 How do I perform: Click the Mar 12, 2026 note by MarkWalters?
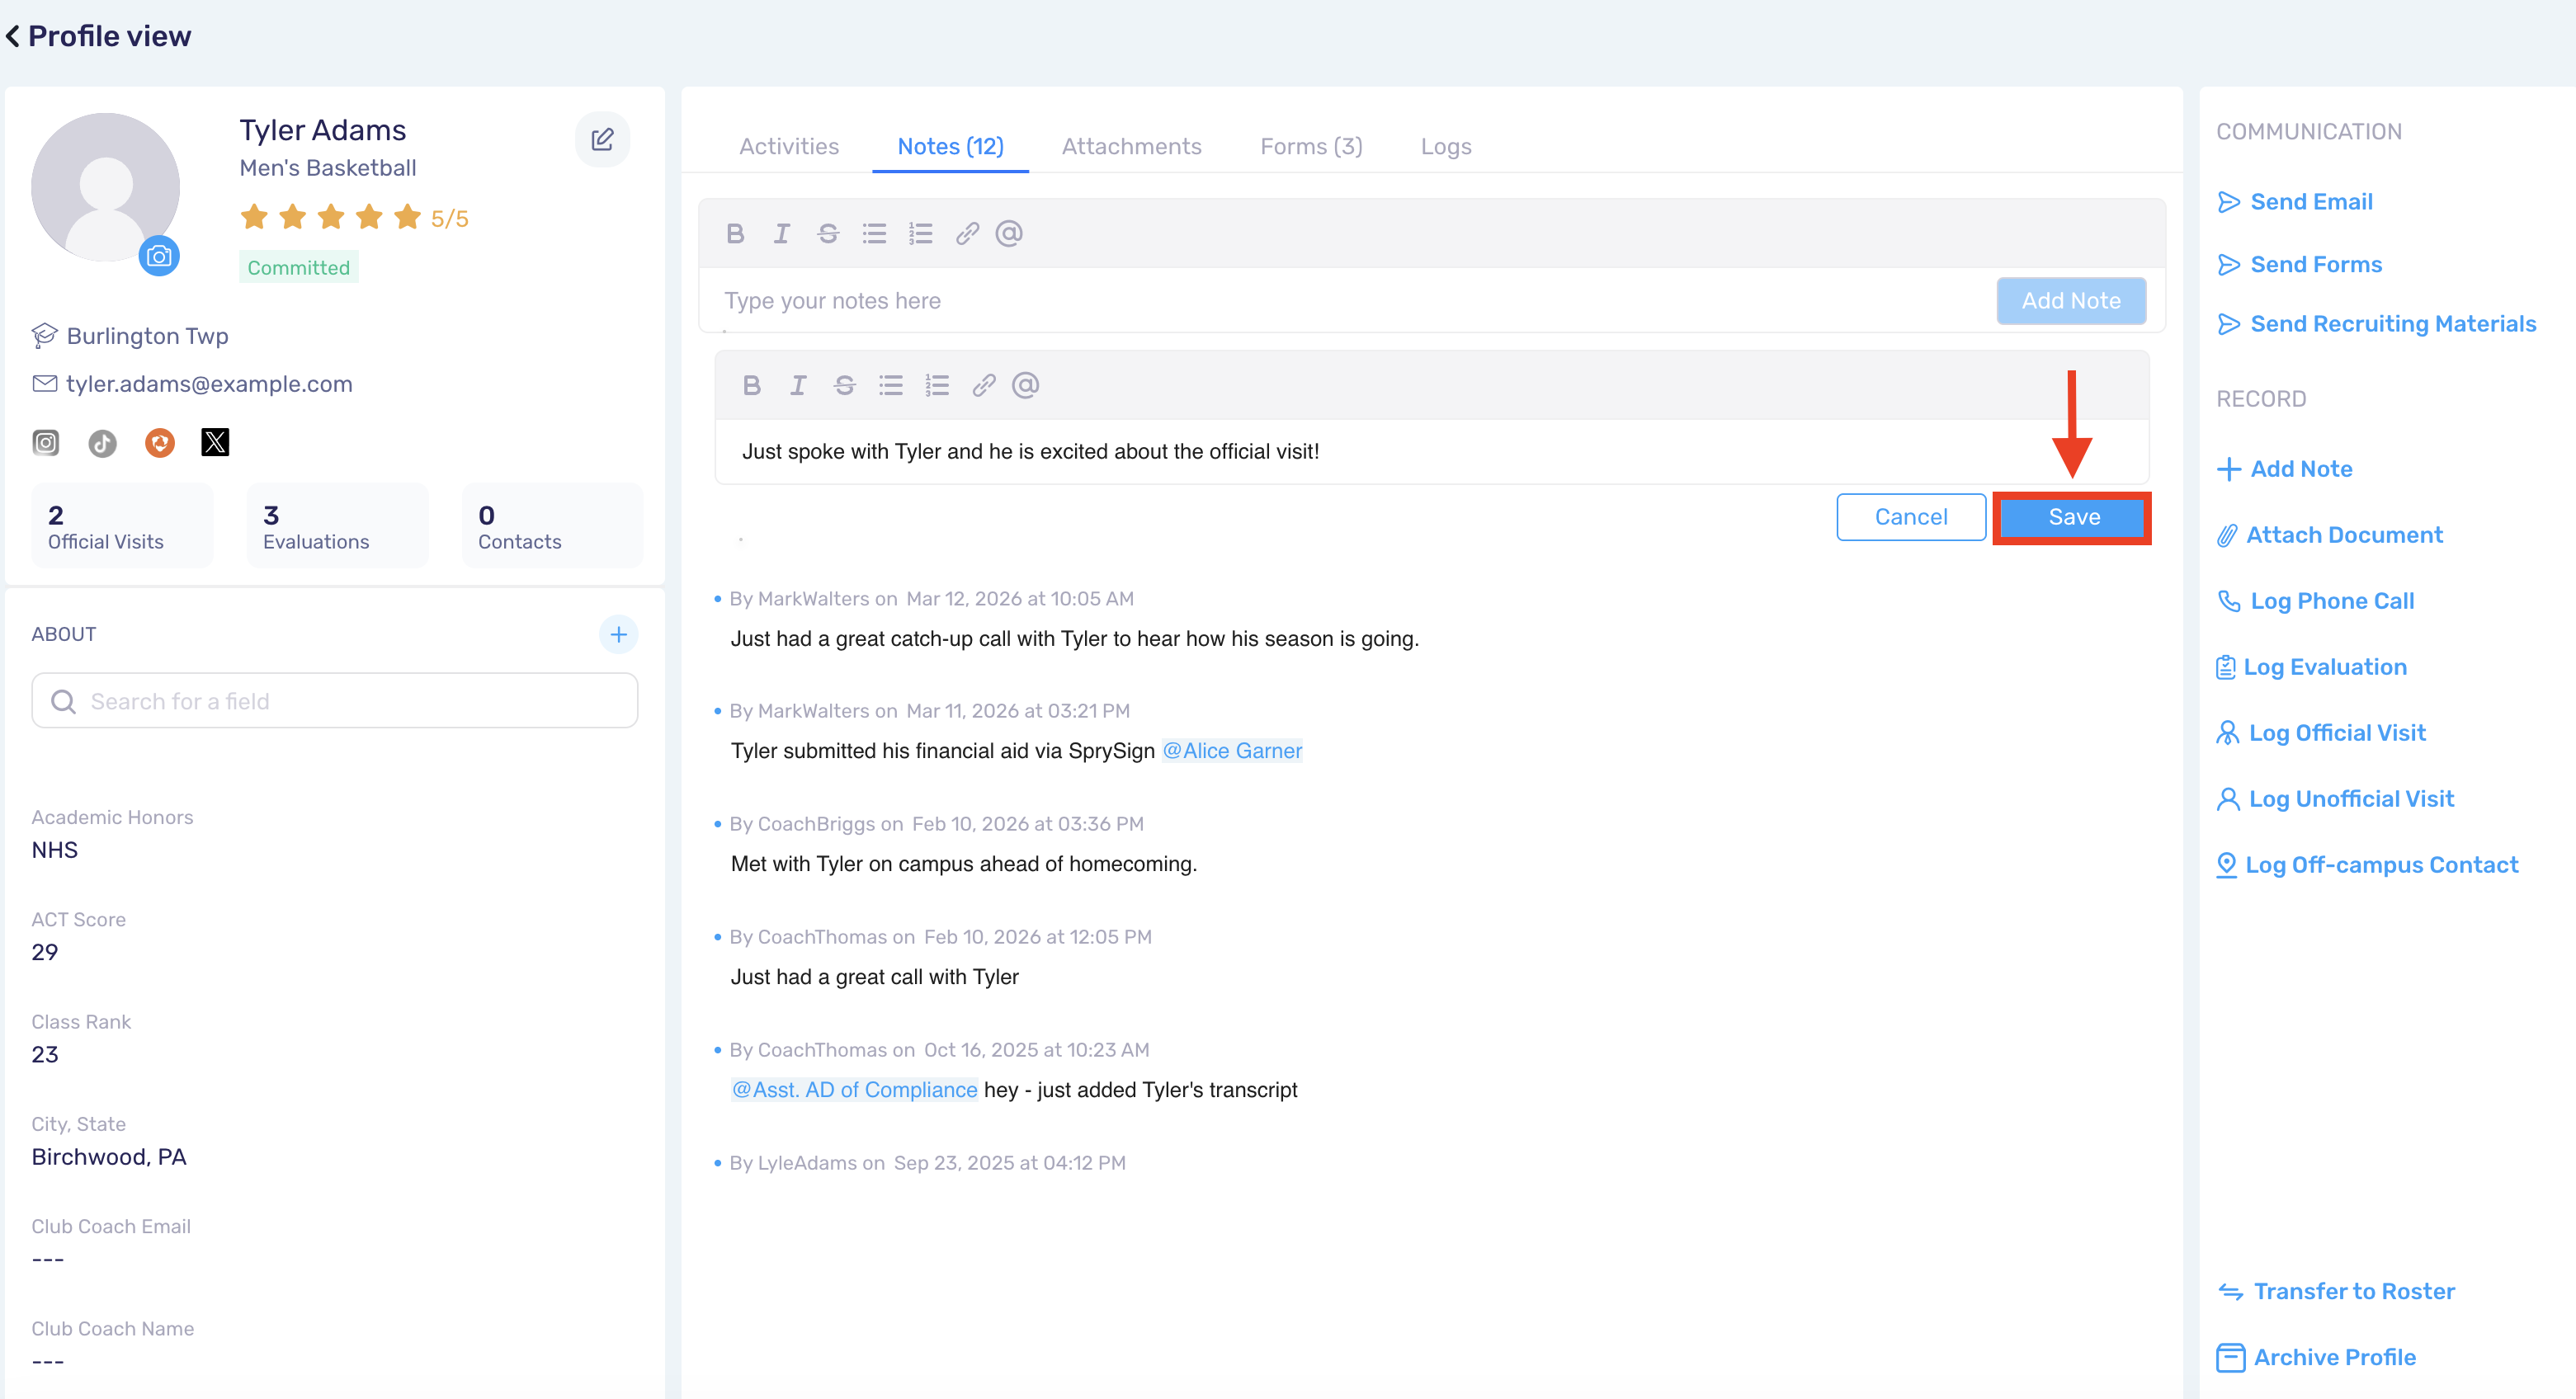click(x=1075, y=639)
